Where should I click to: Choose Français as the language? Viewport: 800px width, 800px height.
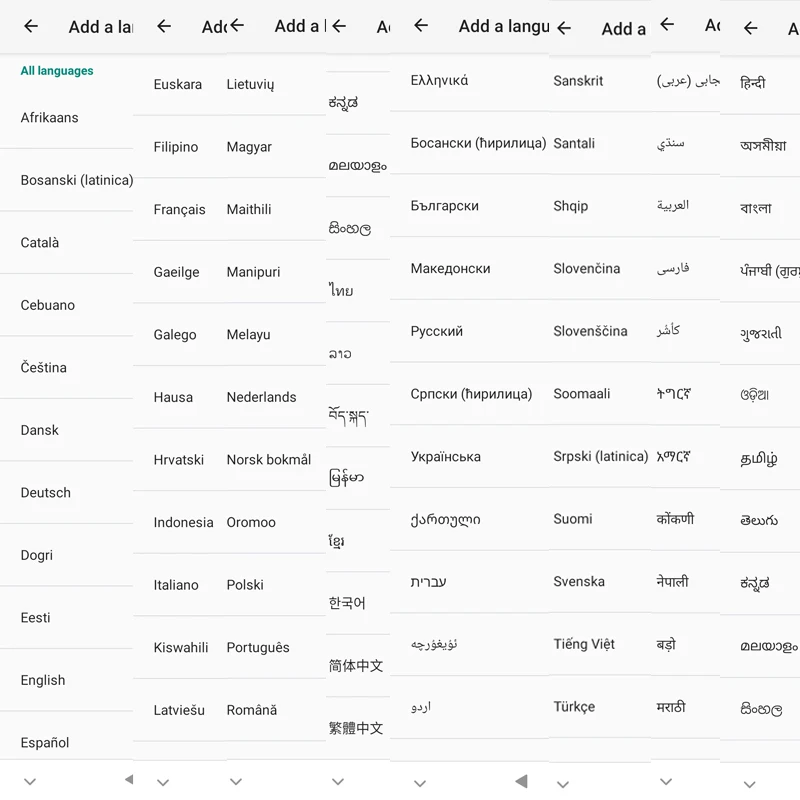pos(180,210)
